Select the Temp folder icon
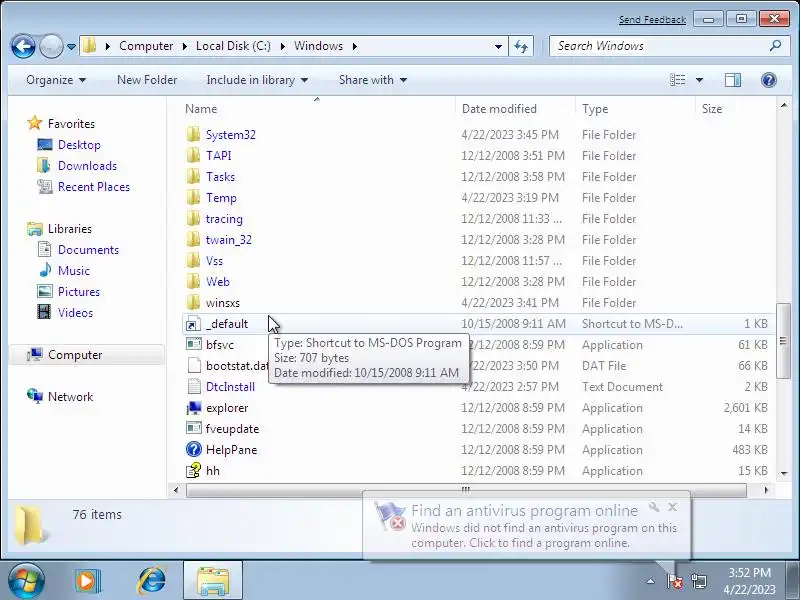800x600 pixels. coord(193,197)
